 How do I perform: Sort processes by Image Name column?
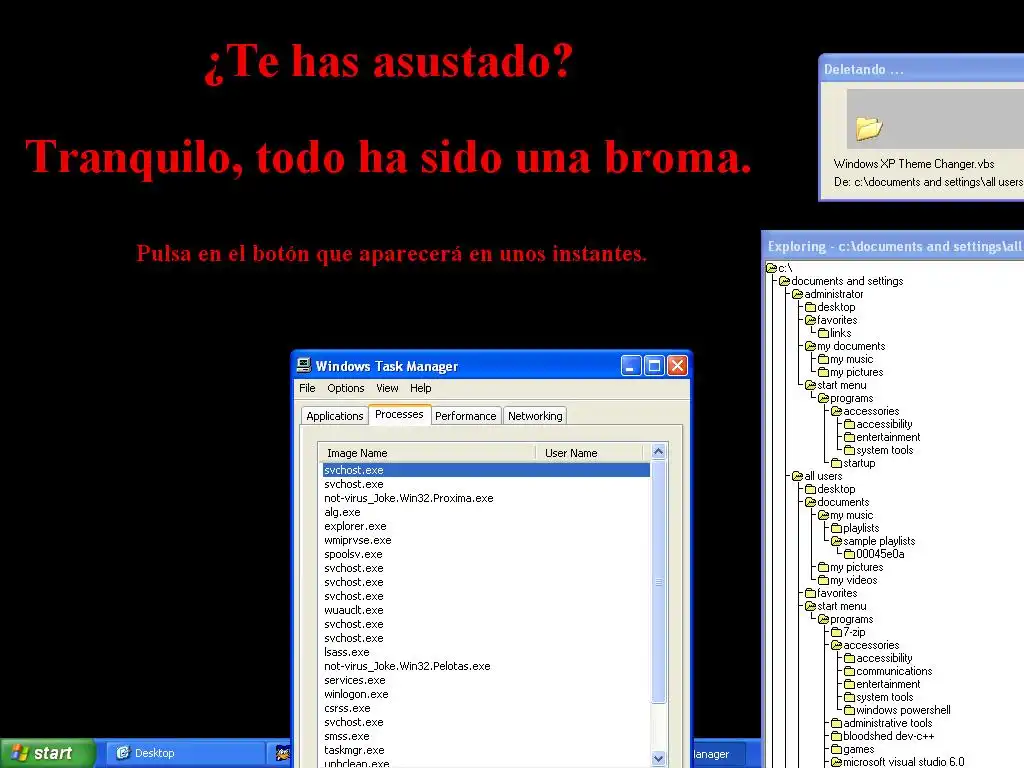[426, 453]
